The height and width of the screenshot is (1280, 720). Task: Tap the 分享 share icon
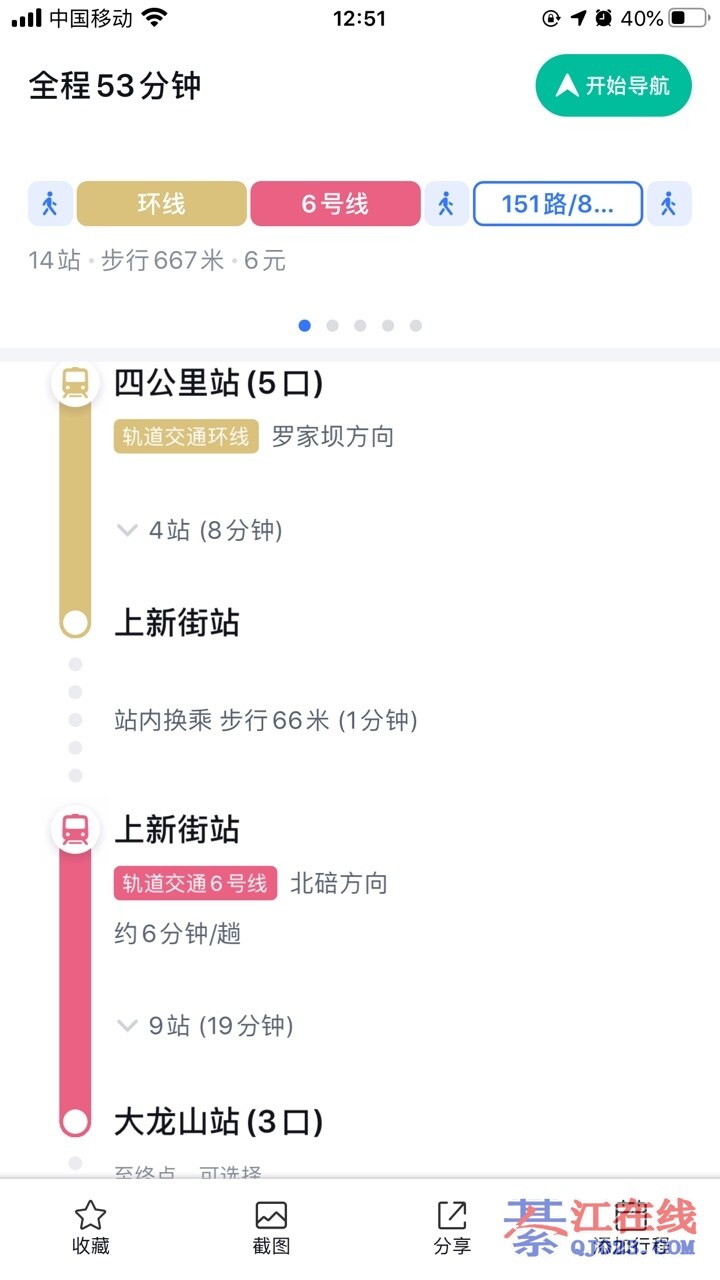[452, 1216]
